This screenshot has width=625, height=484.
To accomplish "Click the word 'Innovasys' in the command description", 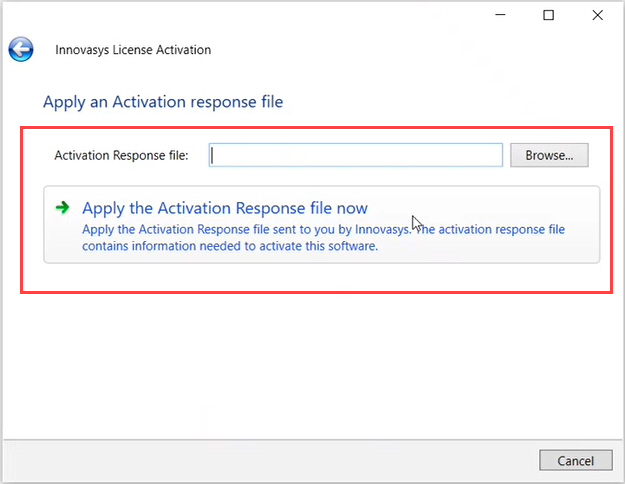I will [x=382, y=229].
